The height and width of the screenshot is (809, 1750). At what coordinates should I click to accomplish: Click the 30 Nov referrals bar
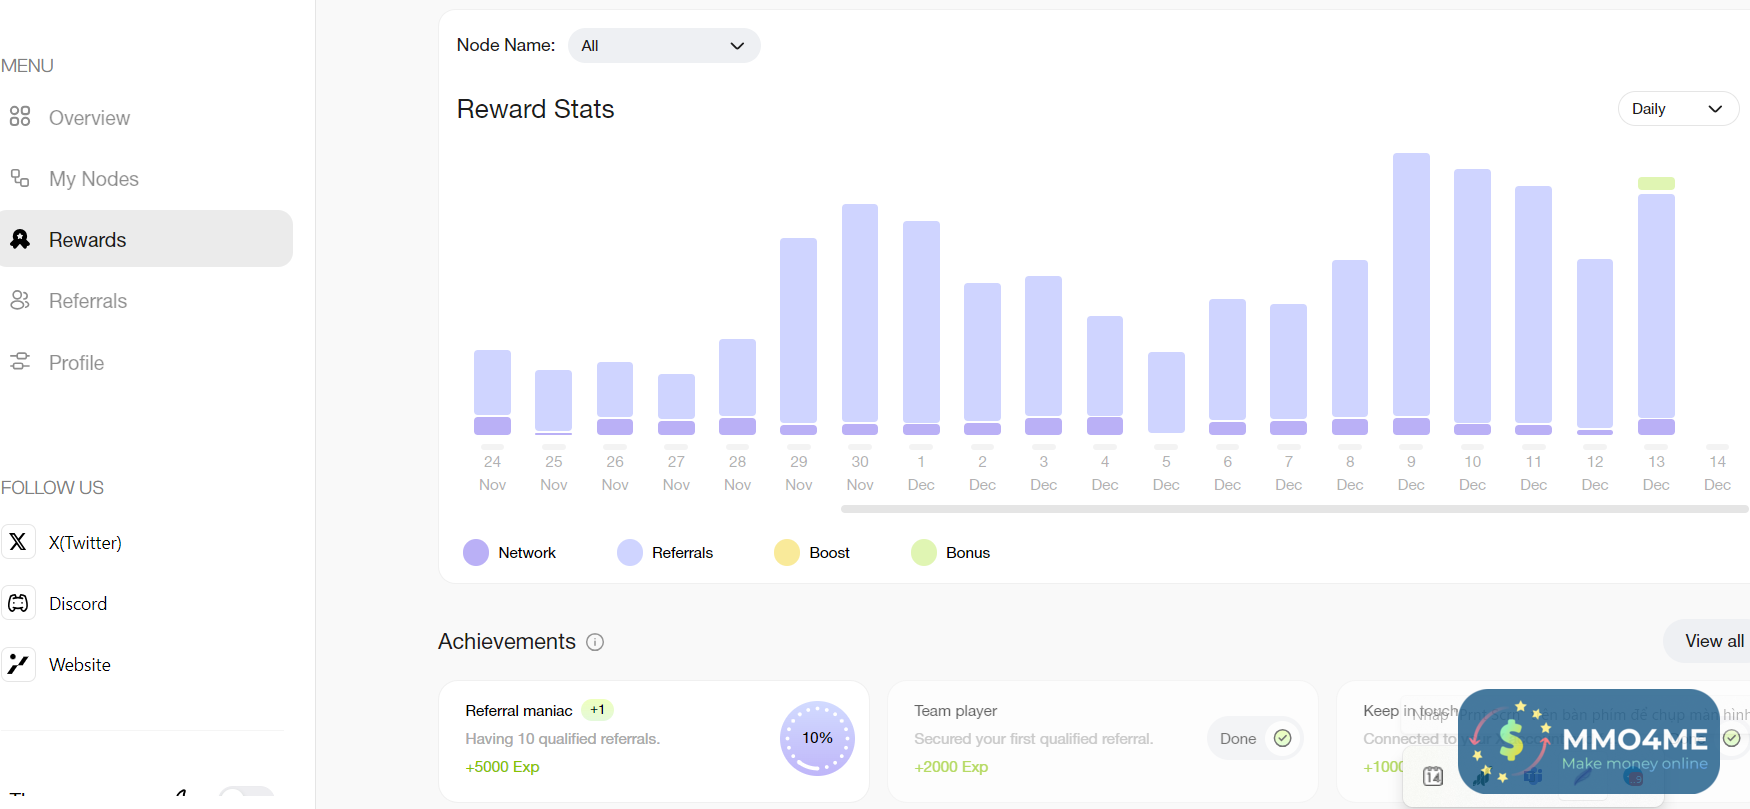coord(860,313)
